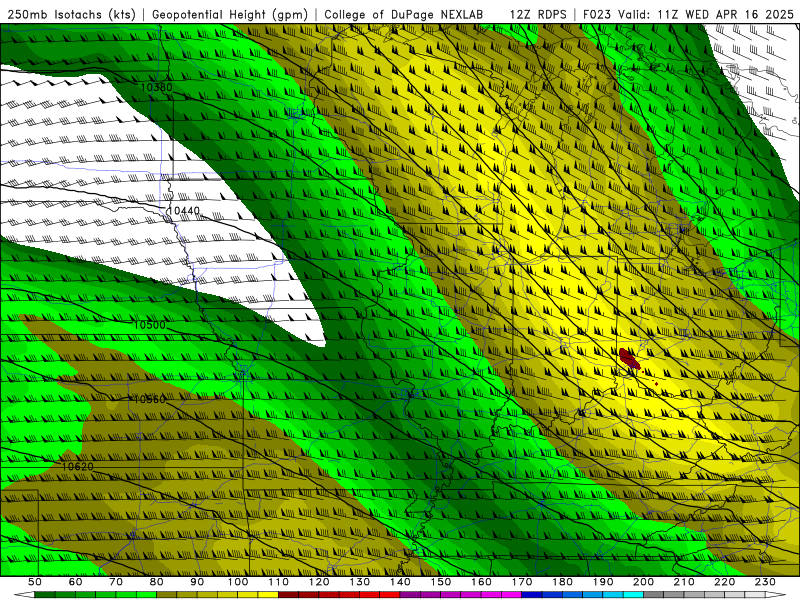Click the 10500 height contour label
The width and height of the screenshot is (800, 600).
[149, 325]
